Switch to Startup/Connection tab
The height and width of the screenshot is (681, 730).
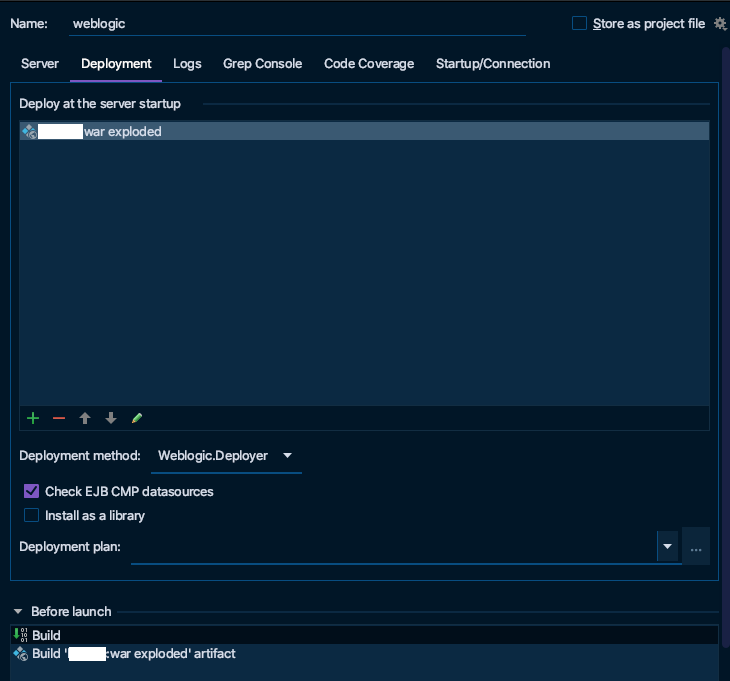(493, 64)
